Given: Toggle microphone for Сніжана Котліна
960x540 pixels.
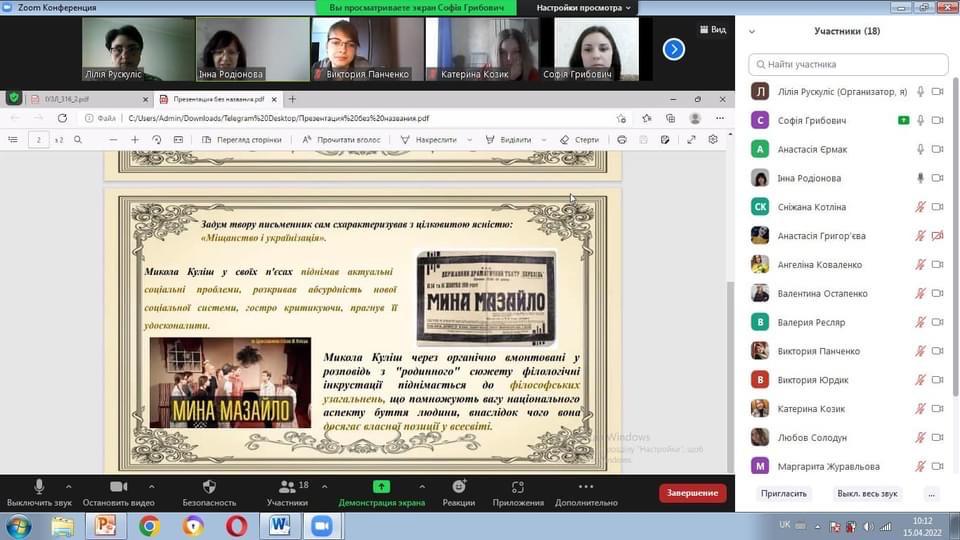Looking at the screenshot, I should click(920, 207).
